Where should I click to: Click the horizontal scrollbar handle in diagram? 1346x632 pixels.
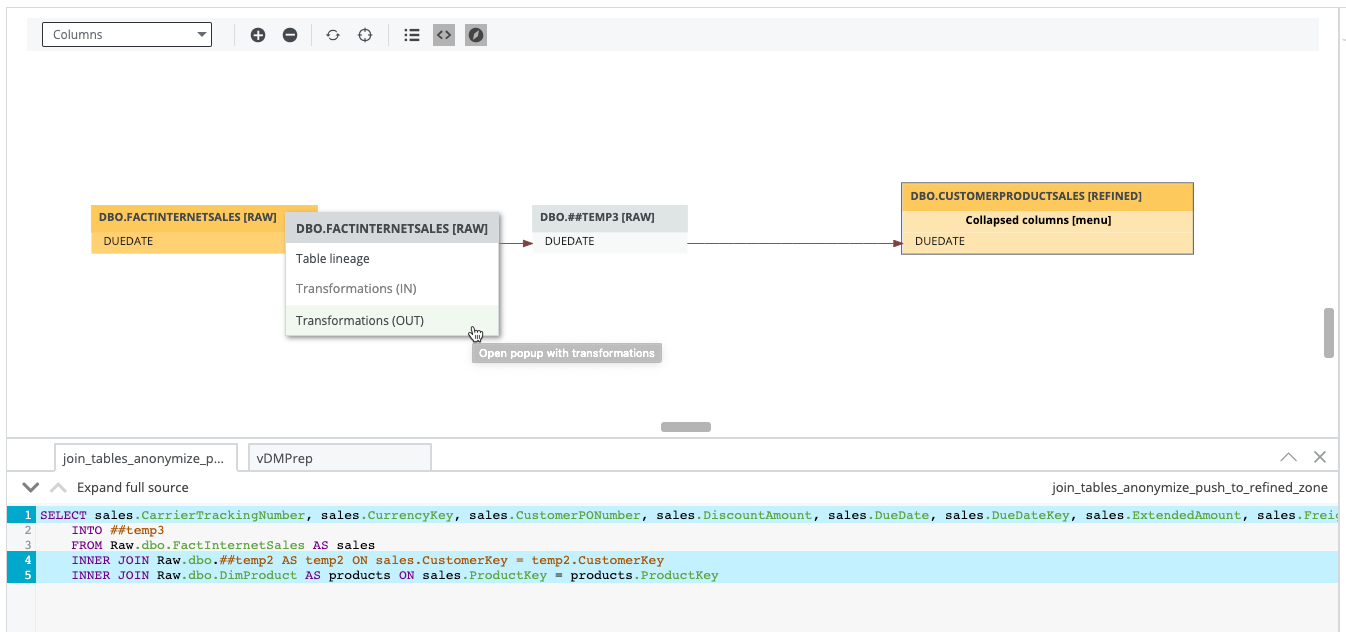[686, 427]
